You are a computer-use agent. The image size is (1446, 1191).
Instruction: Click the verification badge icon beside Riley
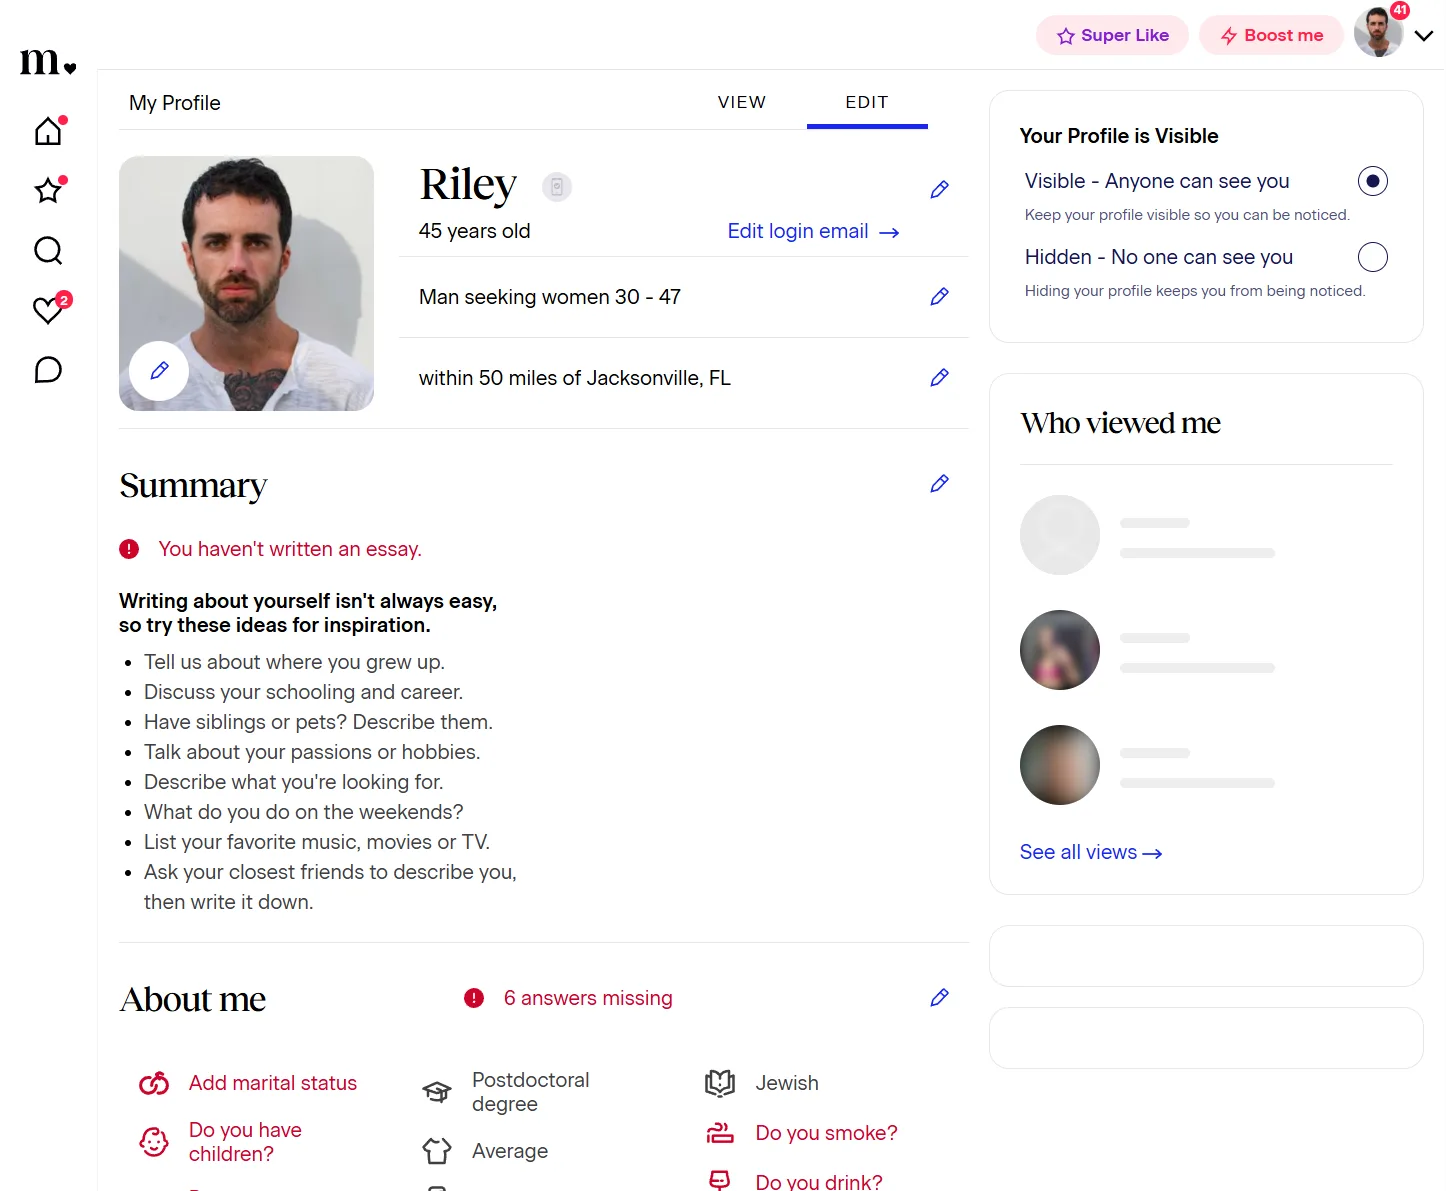point(557,187)
